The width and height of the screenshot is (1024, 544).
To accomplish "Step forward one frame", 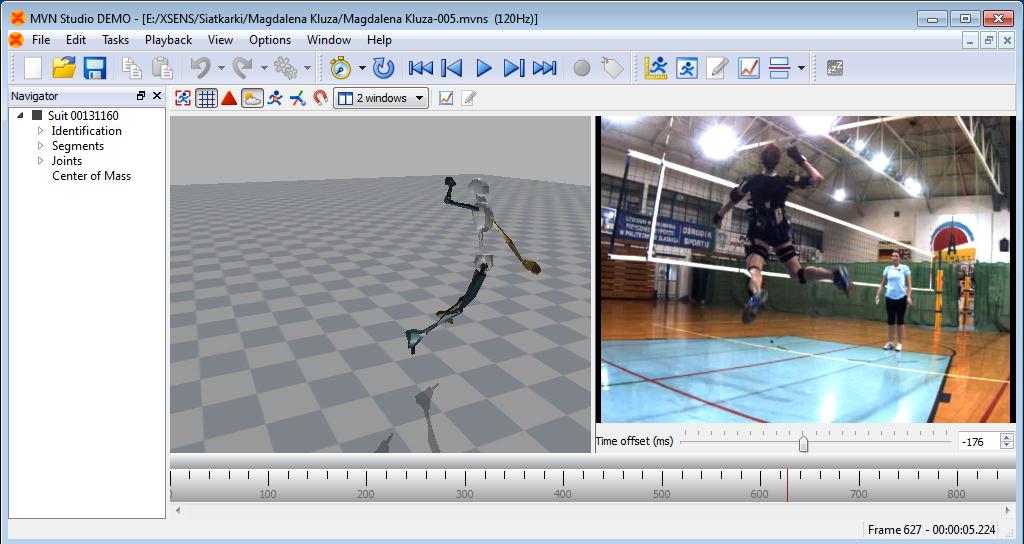I will tap(514, 67).
